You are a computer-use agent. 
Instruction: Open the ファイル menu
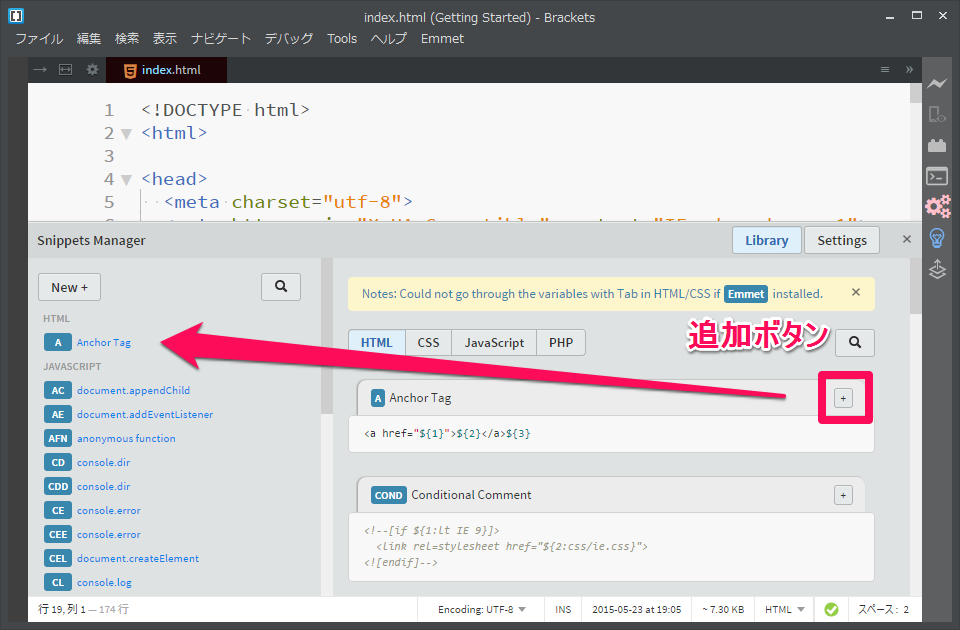point(39,39)
